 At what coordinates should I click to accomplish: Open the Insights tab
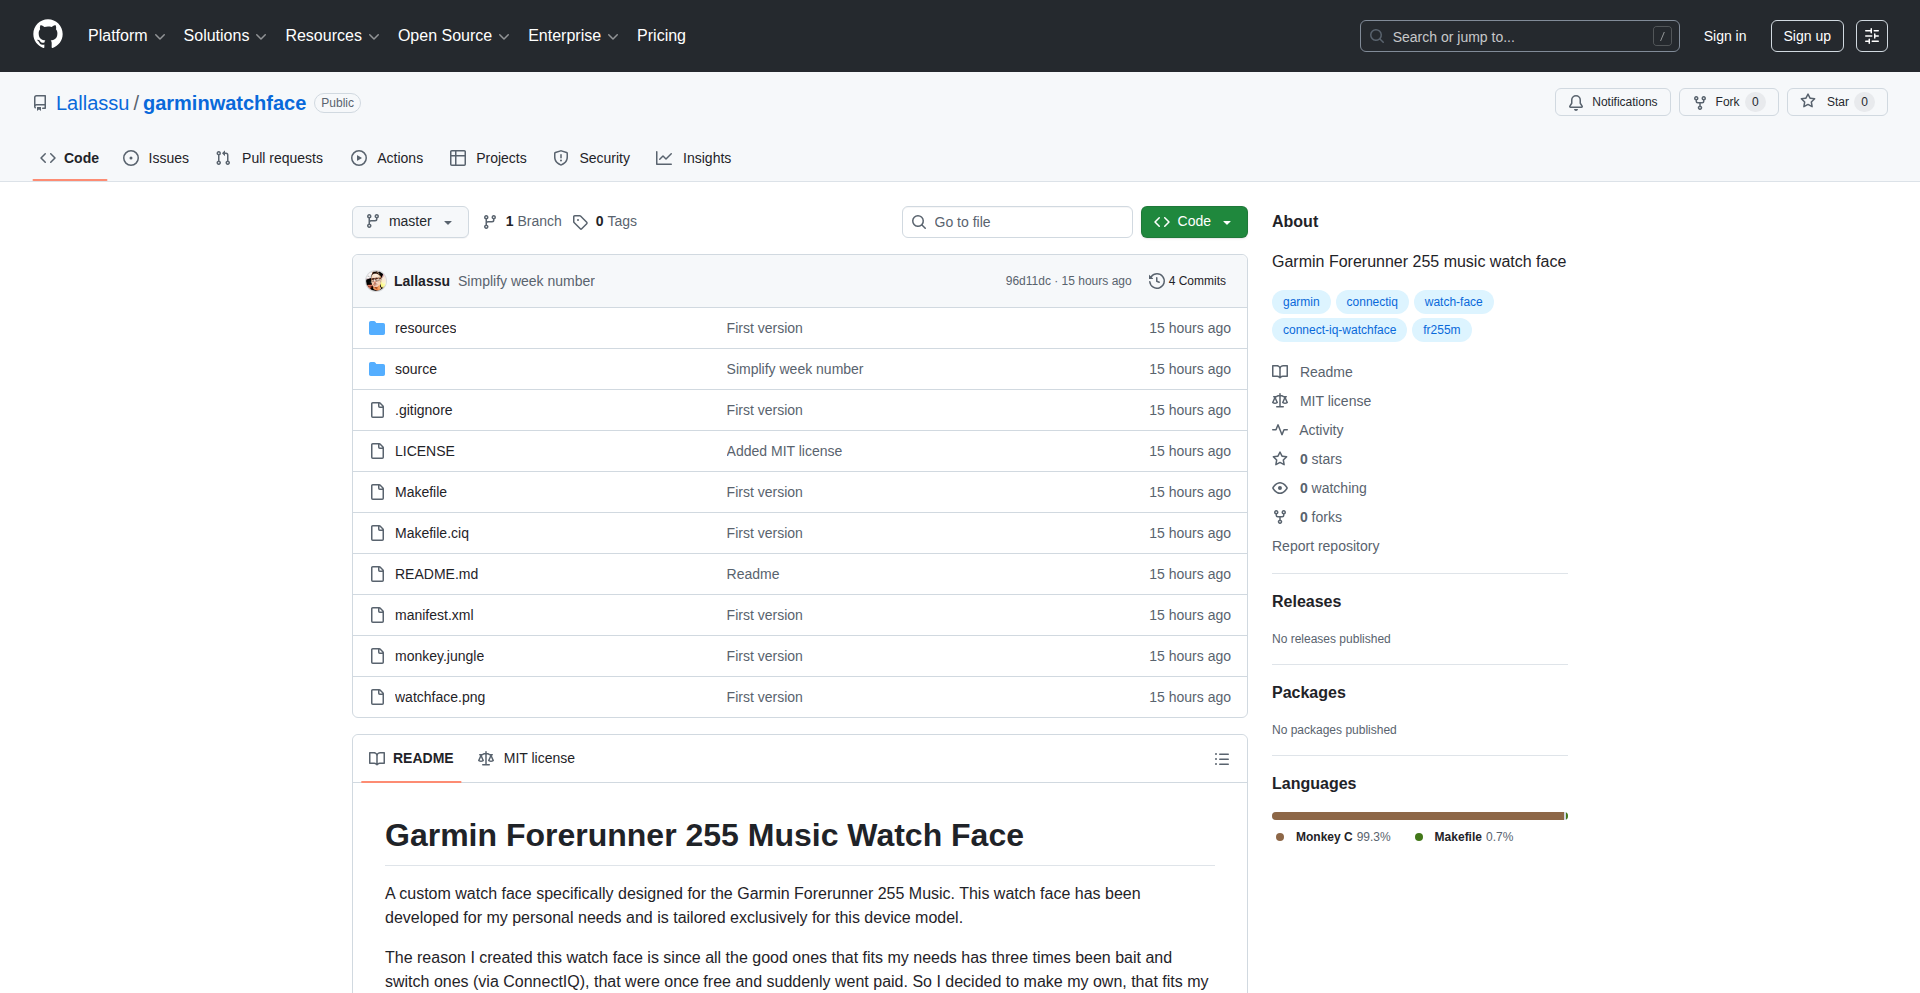tap(694, 158)
